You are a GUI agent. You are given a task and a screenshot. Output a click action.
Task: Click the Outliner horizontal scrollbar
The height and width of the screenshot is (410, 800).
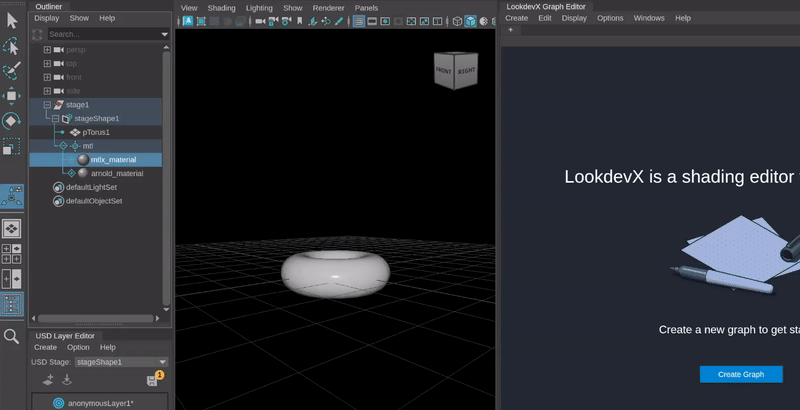coord(95,318)
